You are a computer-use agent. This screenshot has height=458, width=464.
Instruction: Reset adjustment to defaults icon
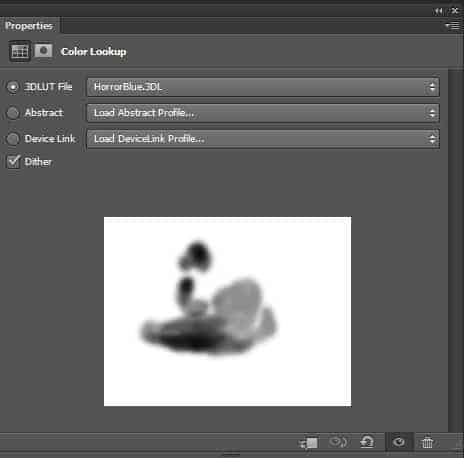pyautogui.click(x=367, y=442)
